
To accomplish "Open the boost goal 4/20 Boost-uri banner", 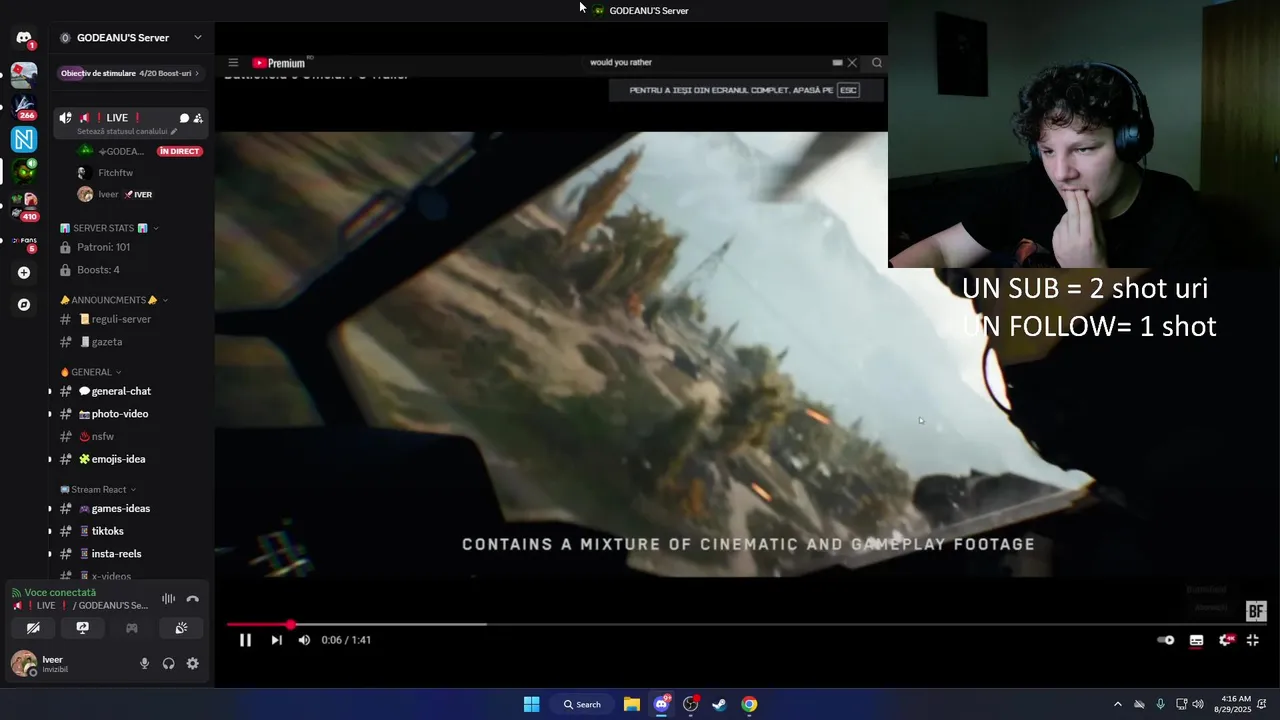I will [x=131, y=73].
